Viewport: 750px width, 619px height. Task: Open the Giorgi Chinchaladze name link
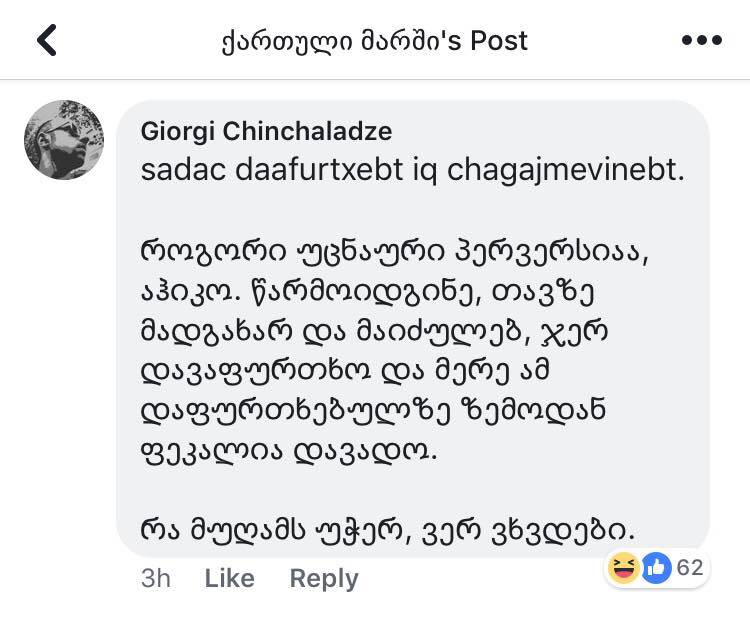point(266,131)
